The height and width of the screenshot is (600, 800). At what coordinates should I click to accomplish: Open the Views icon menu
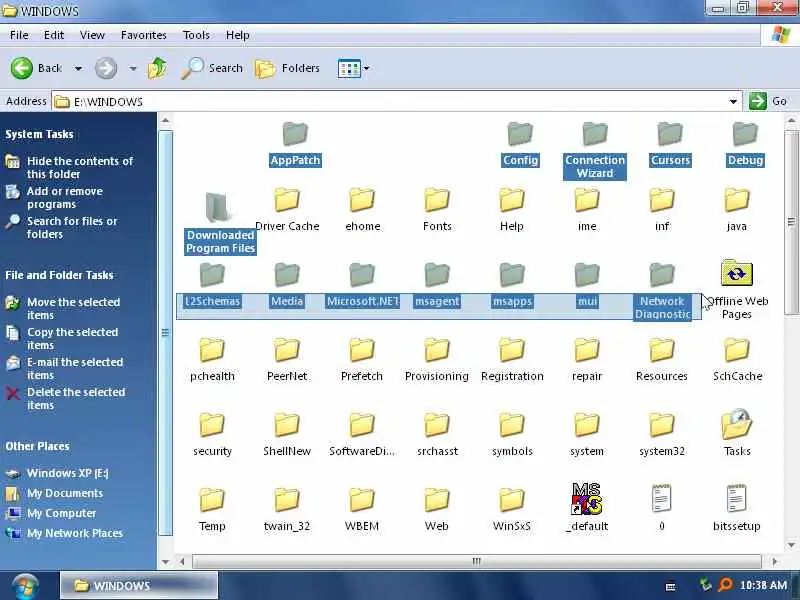pos(349,68)
